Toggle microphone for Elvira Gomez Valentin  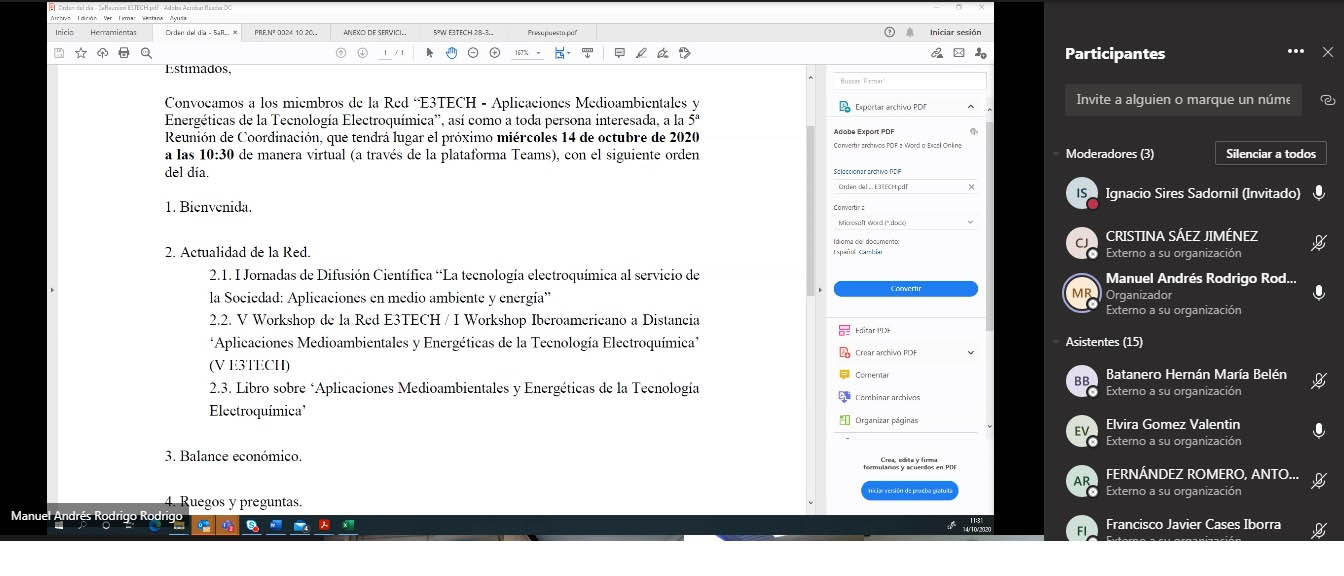click(x=1319, y=431)
